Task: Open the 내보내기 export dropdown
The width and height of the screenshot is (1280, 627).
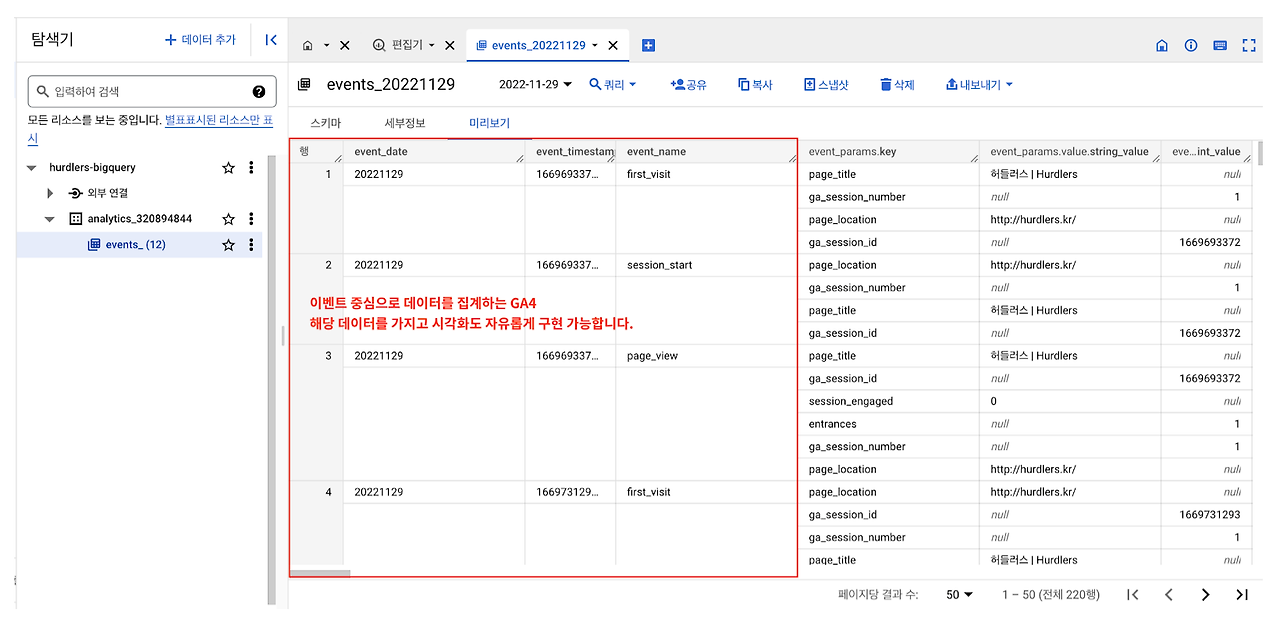Action: pyautogui.click(x=979, y=85)
